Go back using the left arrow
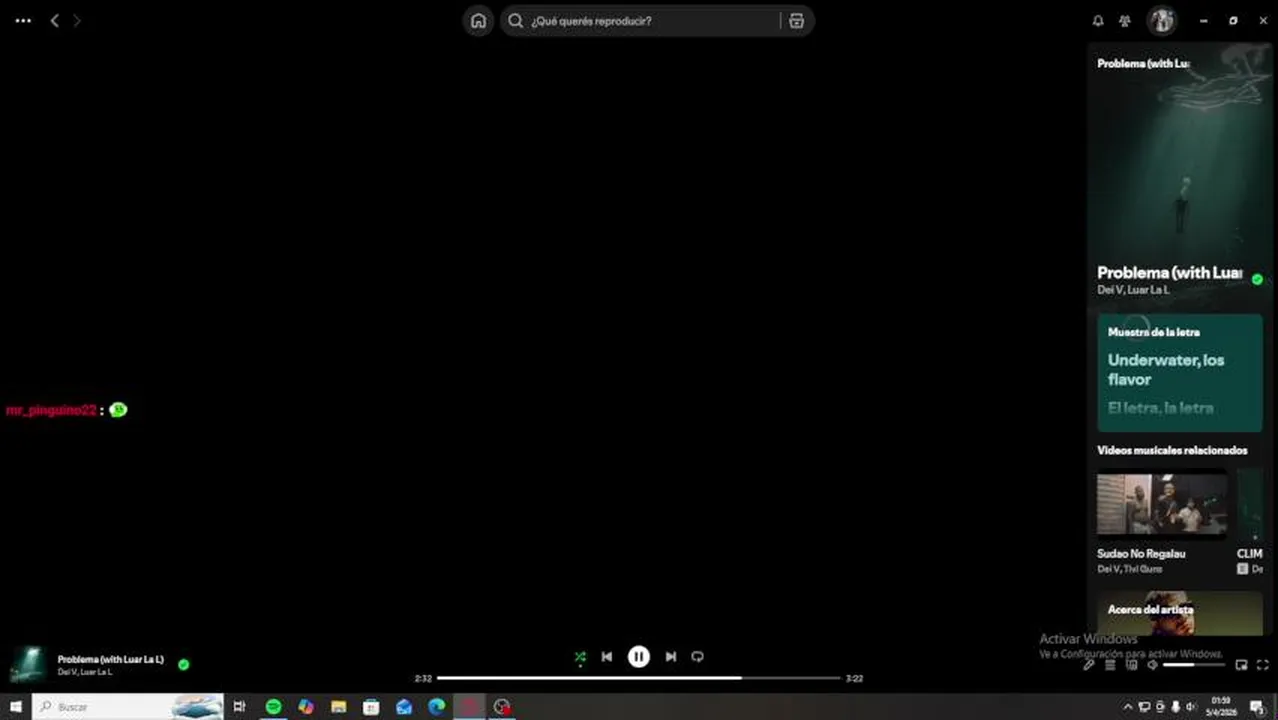 [x=55, y=20]
